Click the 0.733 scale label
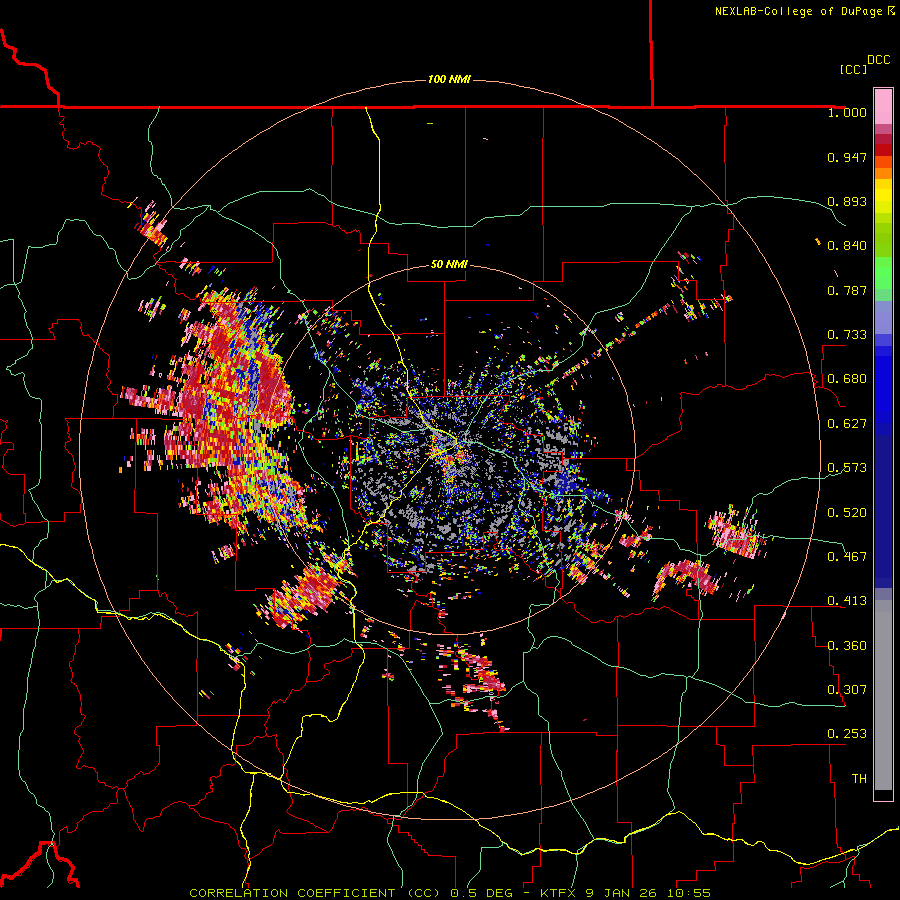The width and height of the screenshot is (900, 900). pos(847,335)
